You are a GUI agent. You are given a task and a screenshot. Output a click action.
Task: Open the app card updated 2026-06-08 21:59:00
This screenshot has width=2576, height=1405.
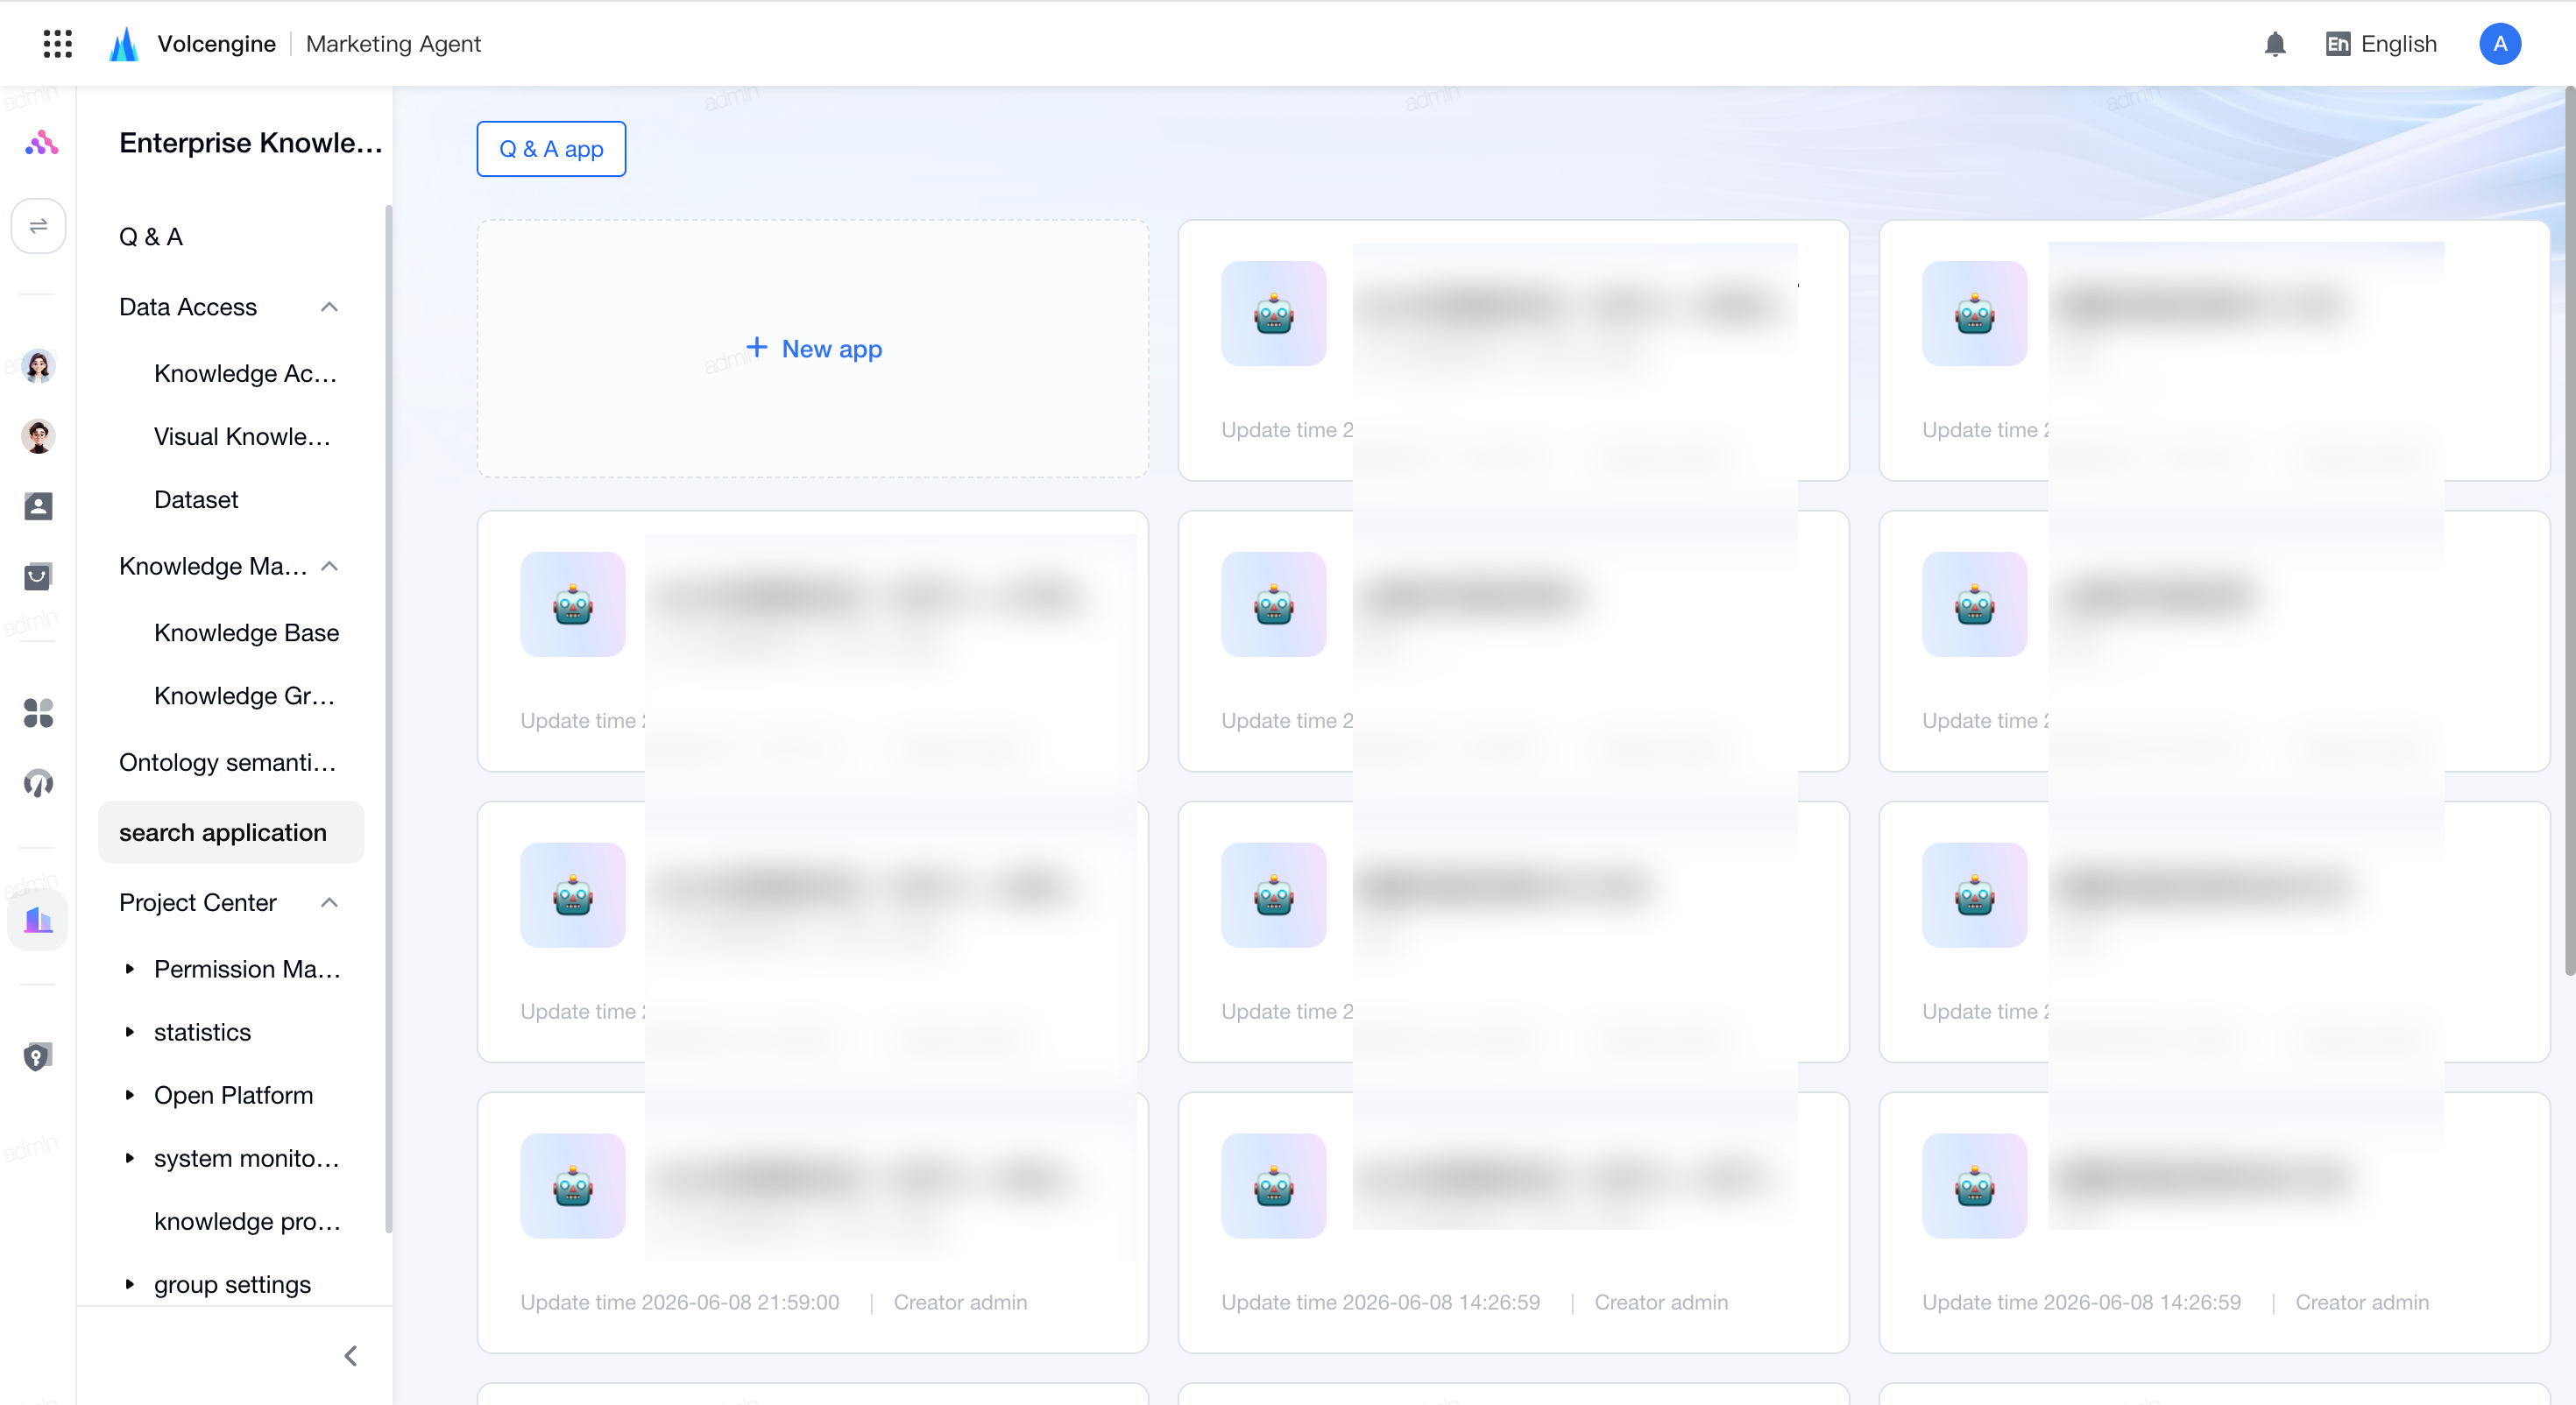[x=813, y=1222]
